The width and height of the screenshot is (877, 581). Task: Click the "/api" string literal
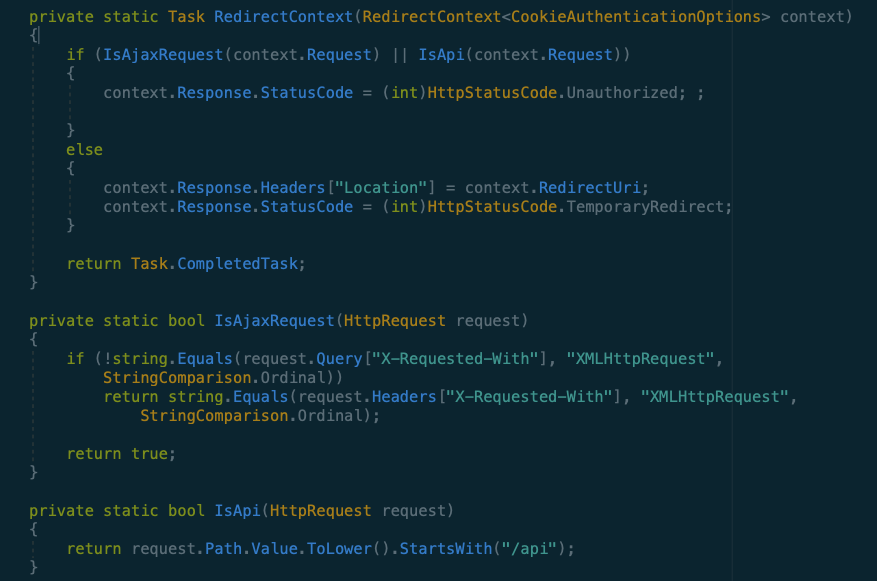(529, 549)
